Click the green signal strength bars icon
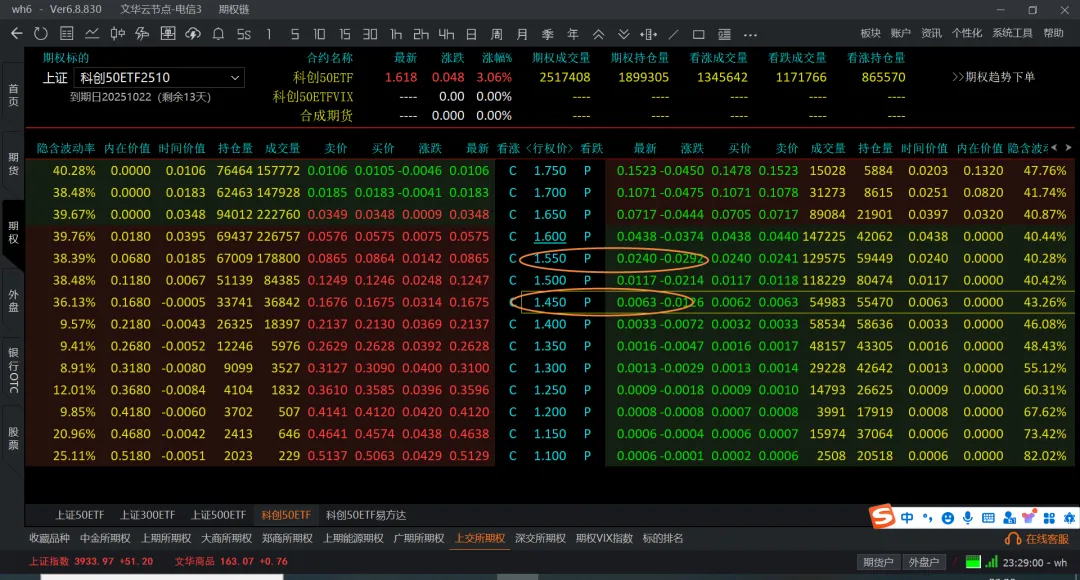The image size is (1080, 580). [x=992, y=562]
